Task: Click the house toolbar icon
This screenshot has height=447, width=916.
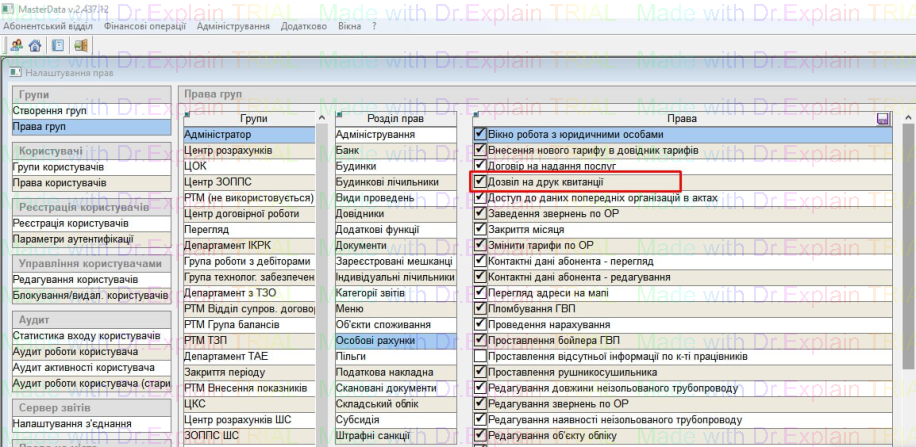Action: click(33, 45)
